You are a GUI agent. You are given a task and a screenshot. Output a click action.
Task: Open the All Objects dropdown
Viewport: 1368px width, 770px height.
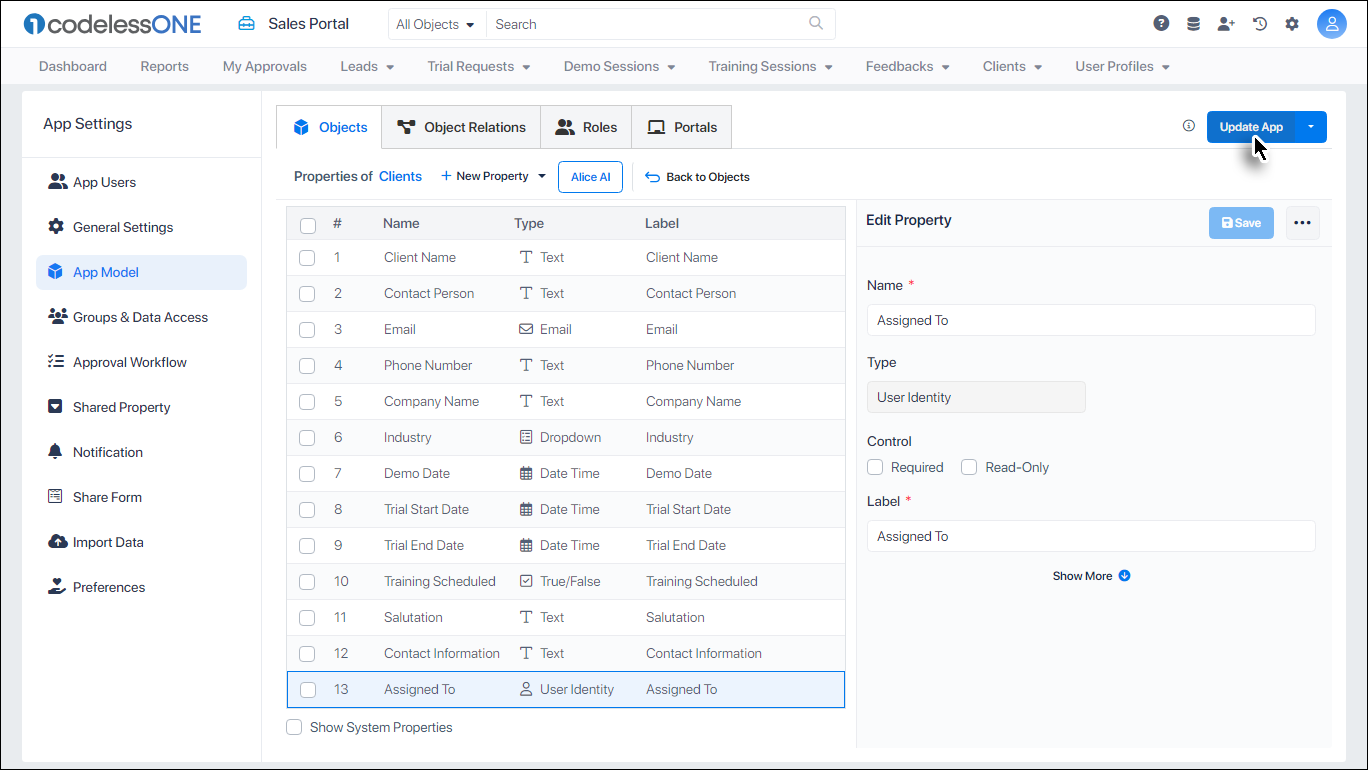[436, 23]
